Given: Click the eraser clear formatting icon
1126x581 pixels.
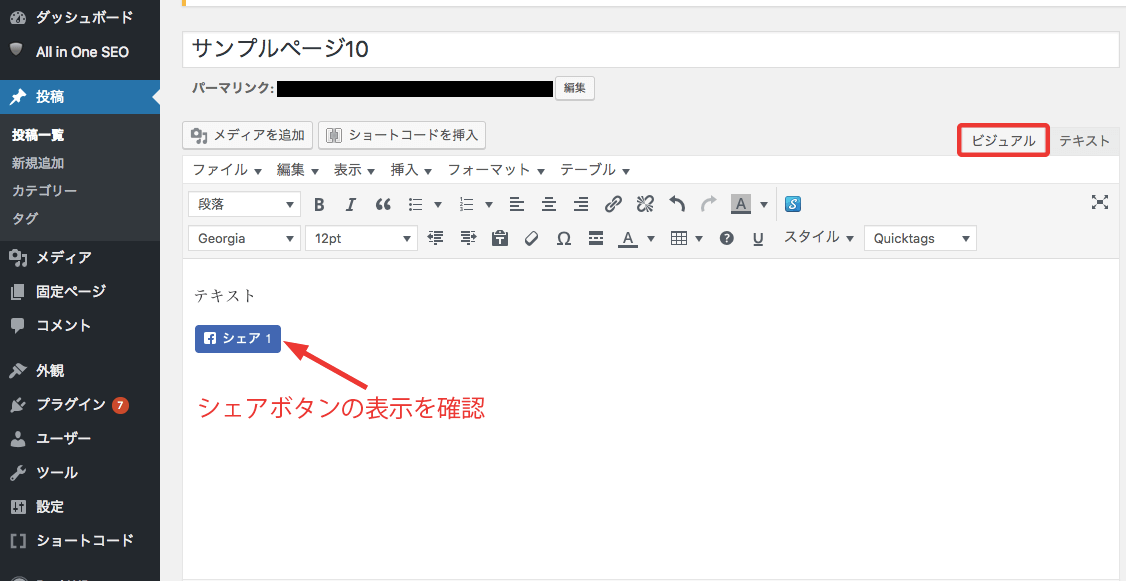Looking at the screenshot, I should coord(532,239).
